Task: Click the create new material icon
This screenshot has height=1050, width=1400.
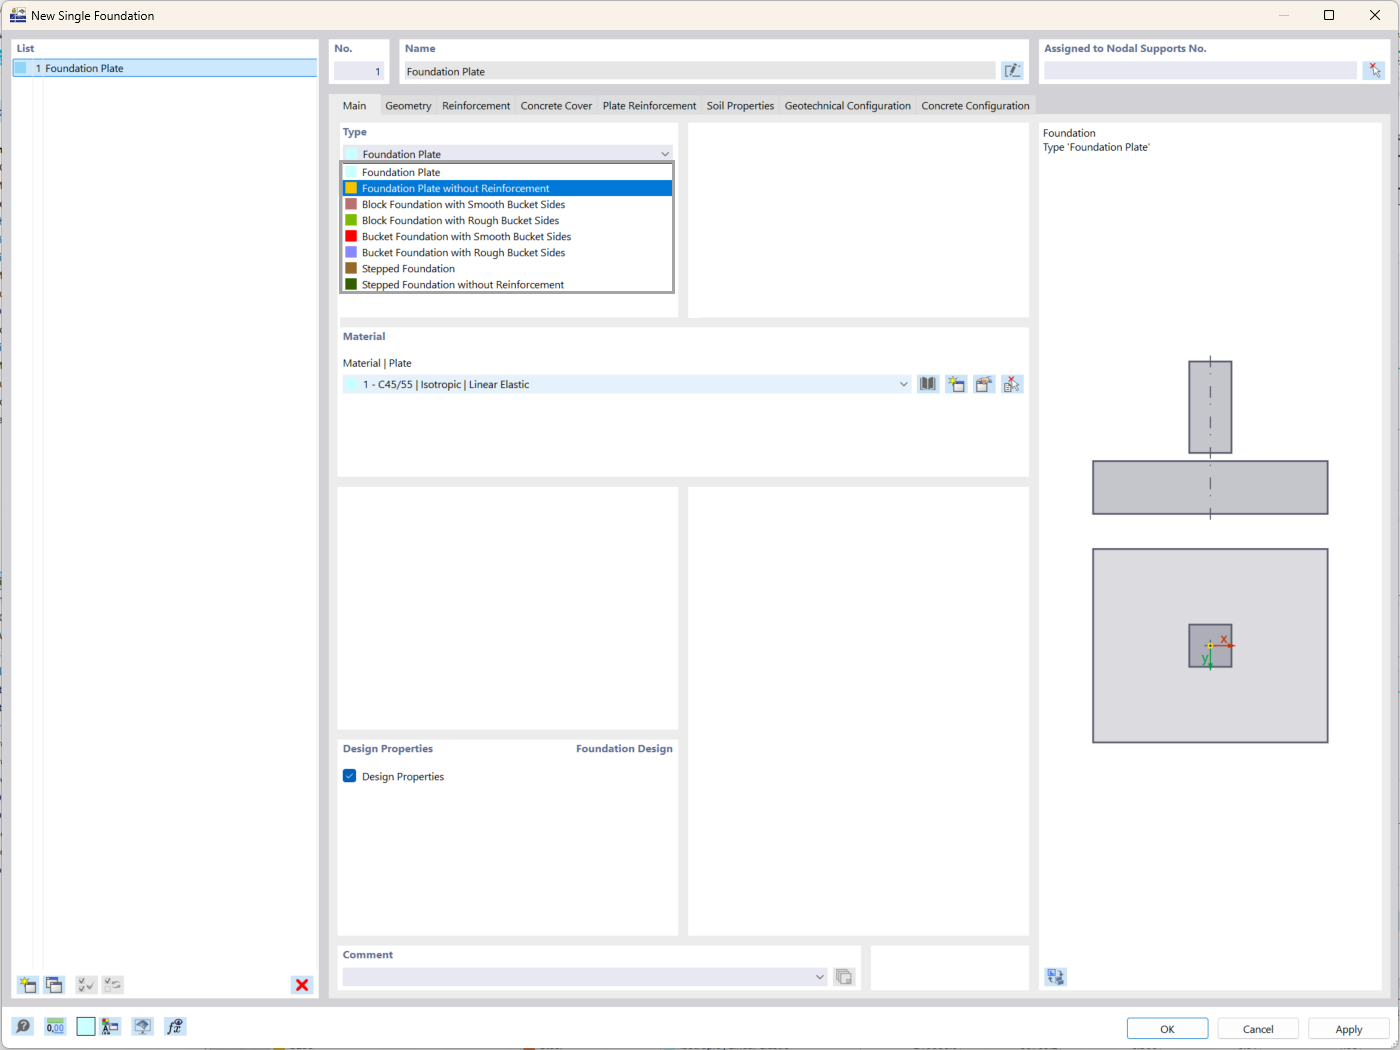Action: coord(956,384)
